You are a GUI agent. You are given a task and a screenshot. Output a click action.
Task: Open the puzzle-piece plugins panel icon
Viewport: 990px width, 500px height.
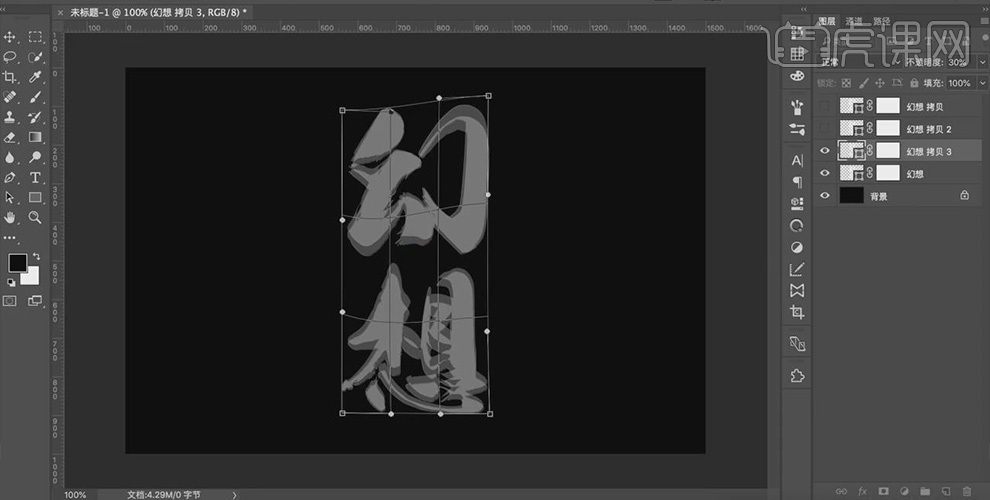pyautogui.click(x=797, y=376)
